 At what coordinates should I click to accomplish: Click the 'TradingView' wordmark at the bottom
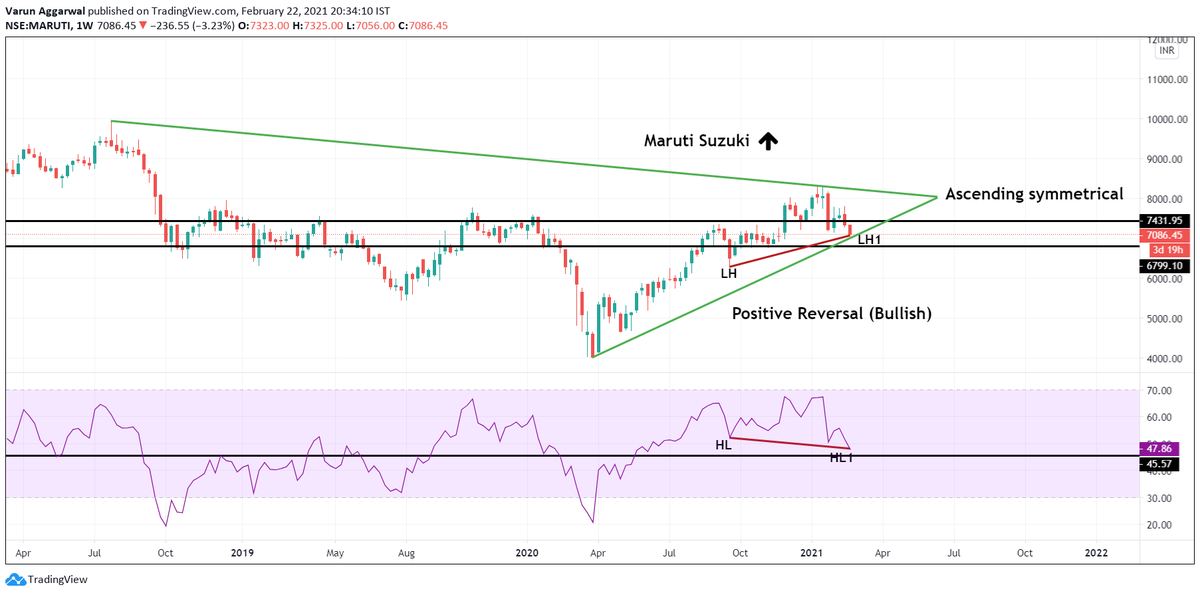[57, 580]
